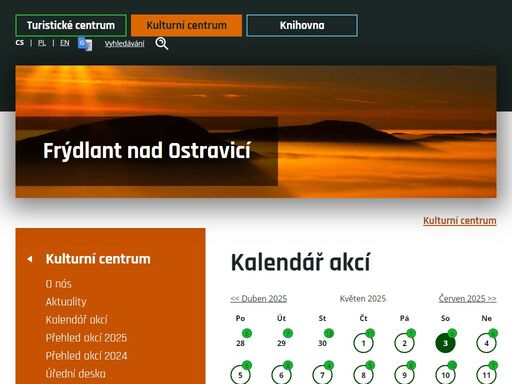Open the Google Translate icon
The width and height of the screenshot is (512, 384).
pyautogui.click(x=85, y=44)
